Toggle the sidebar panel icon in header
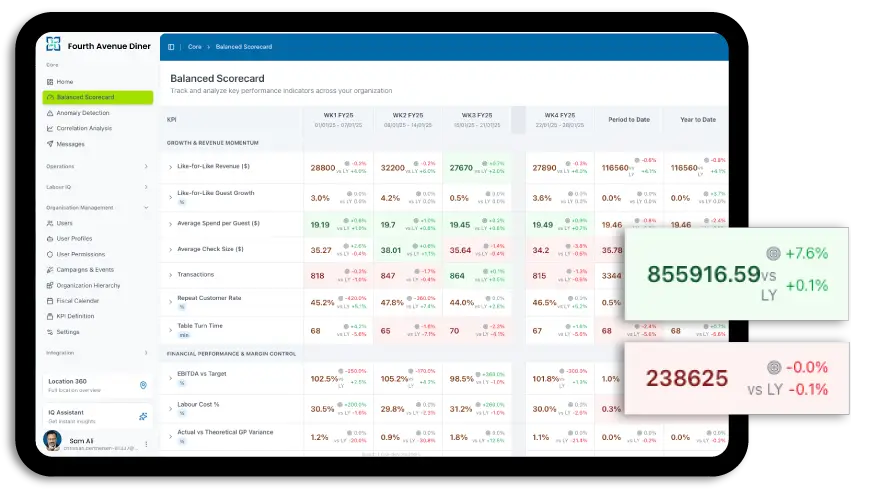Viewport: 883px width, 489px height. (x=171, y=47)
